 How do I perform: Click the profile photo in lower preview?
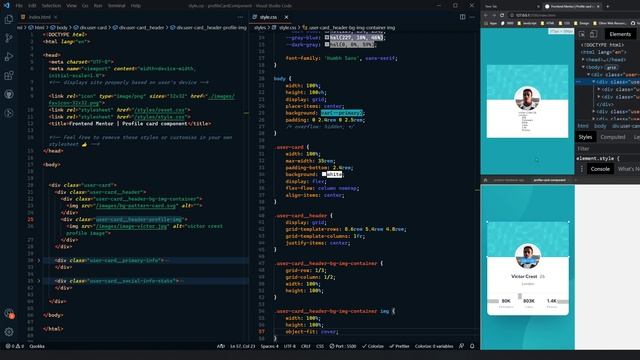tap(528, 256)
